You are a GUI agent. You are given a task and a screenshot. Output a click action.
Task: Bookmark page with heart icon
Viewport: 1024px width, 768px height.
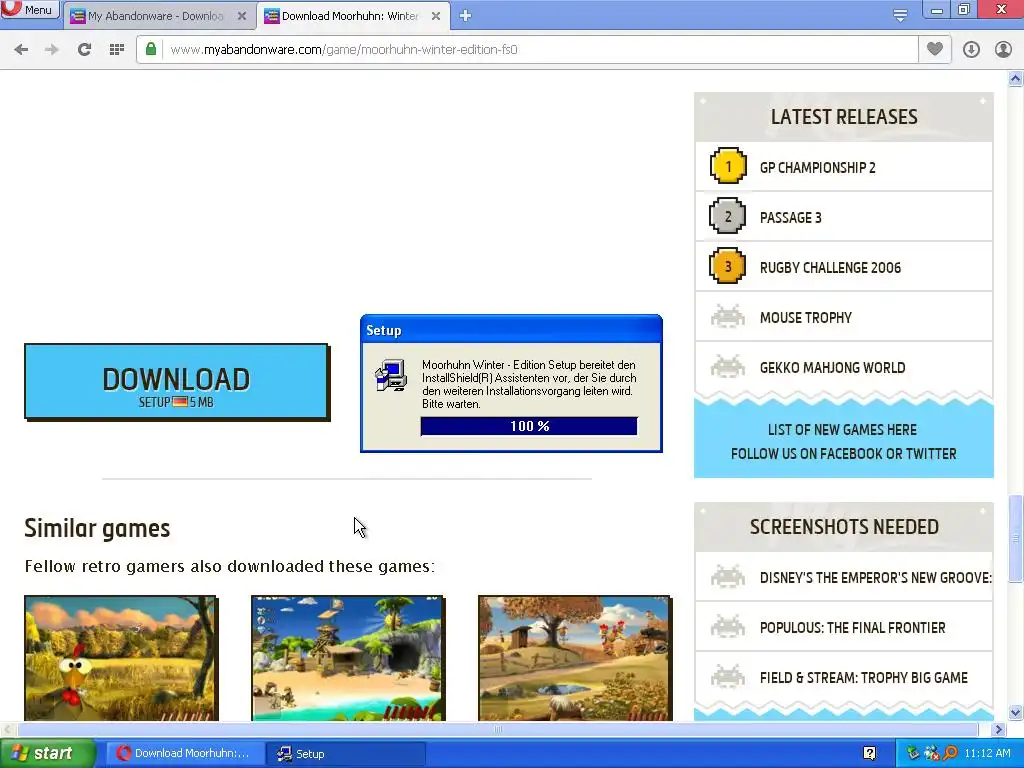tap(935, 49)
